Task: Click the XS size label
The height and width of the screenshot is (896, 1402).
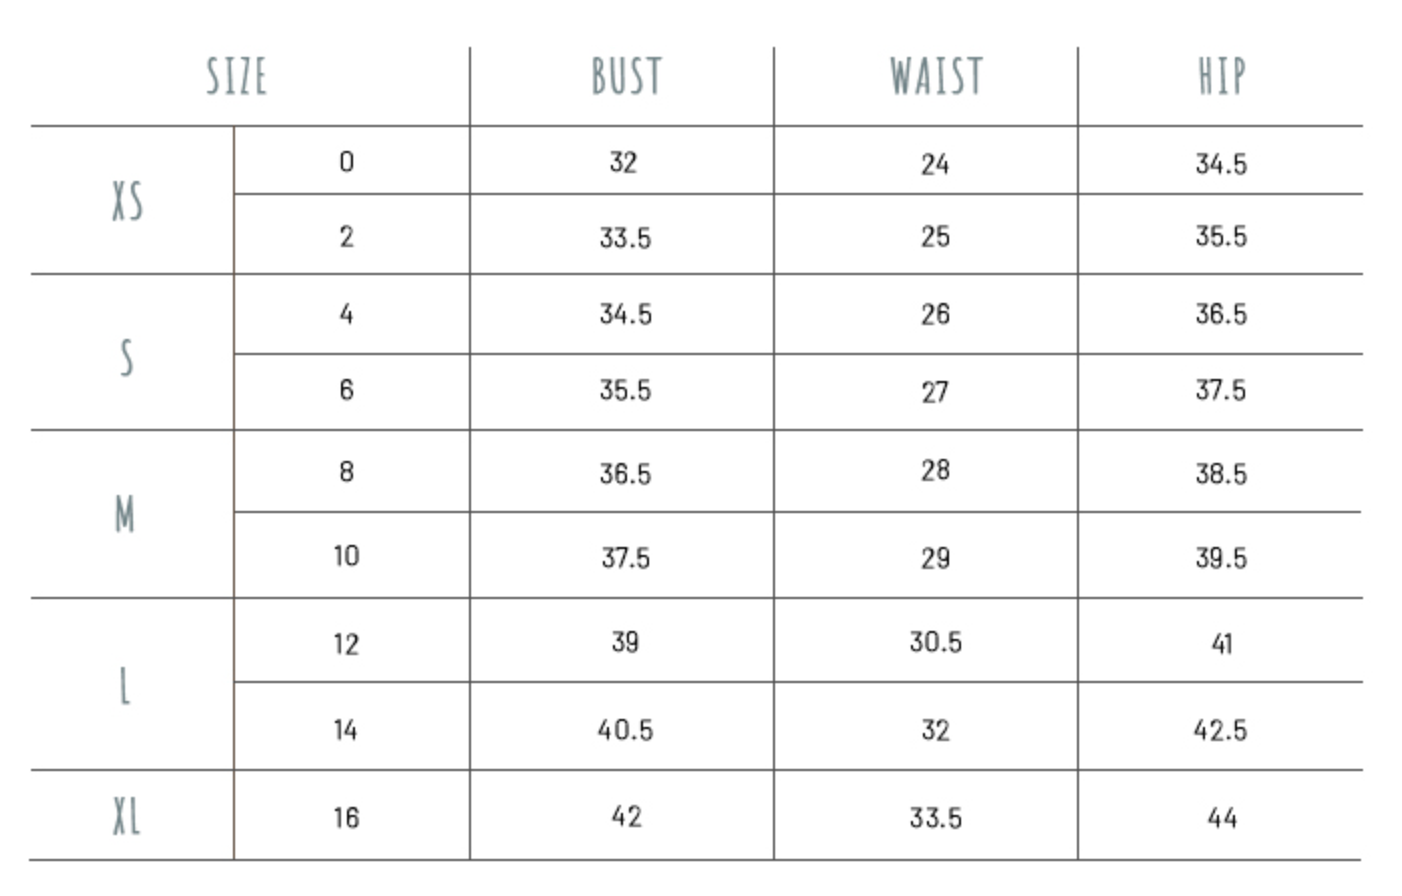Action: point(127,201)
